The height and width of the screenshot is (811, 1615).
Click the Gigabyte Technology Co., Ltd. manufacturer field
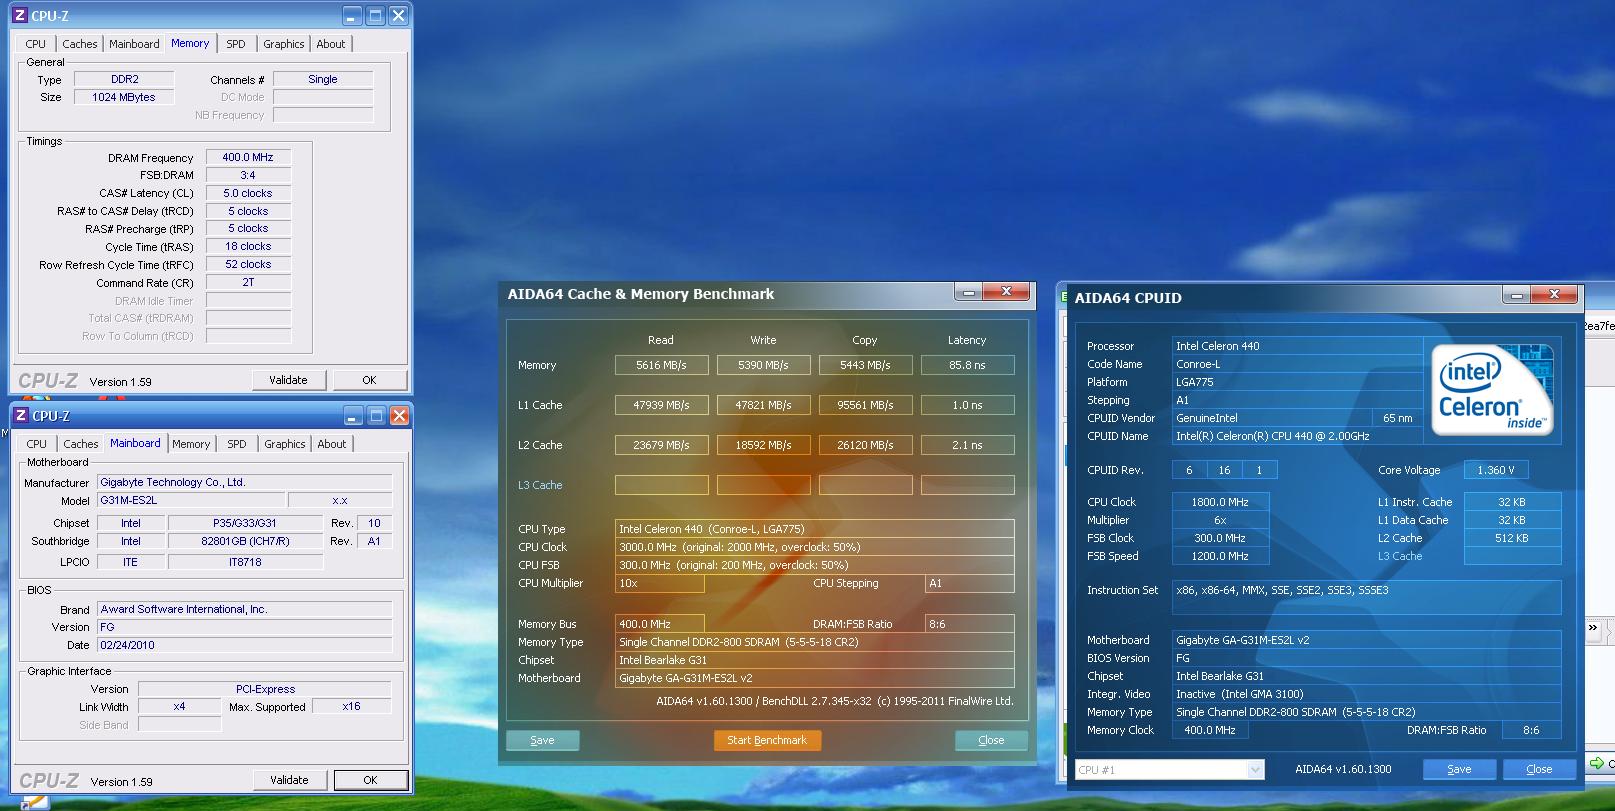(x=245, y=482)
